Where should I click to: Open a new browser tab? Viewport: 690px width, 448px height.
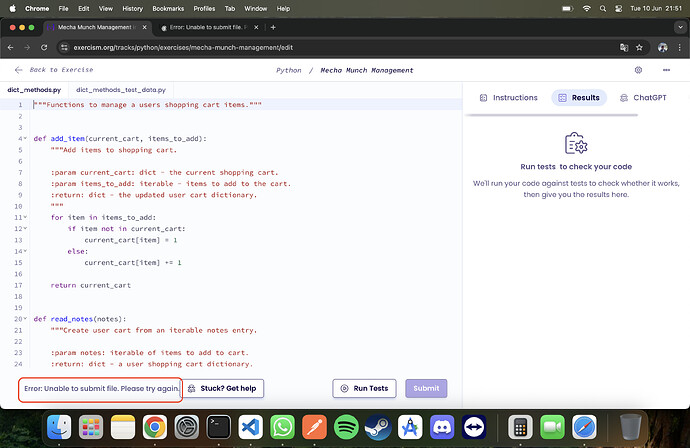[273, 27]
